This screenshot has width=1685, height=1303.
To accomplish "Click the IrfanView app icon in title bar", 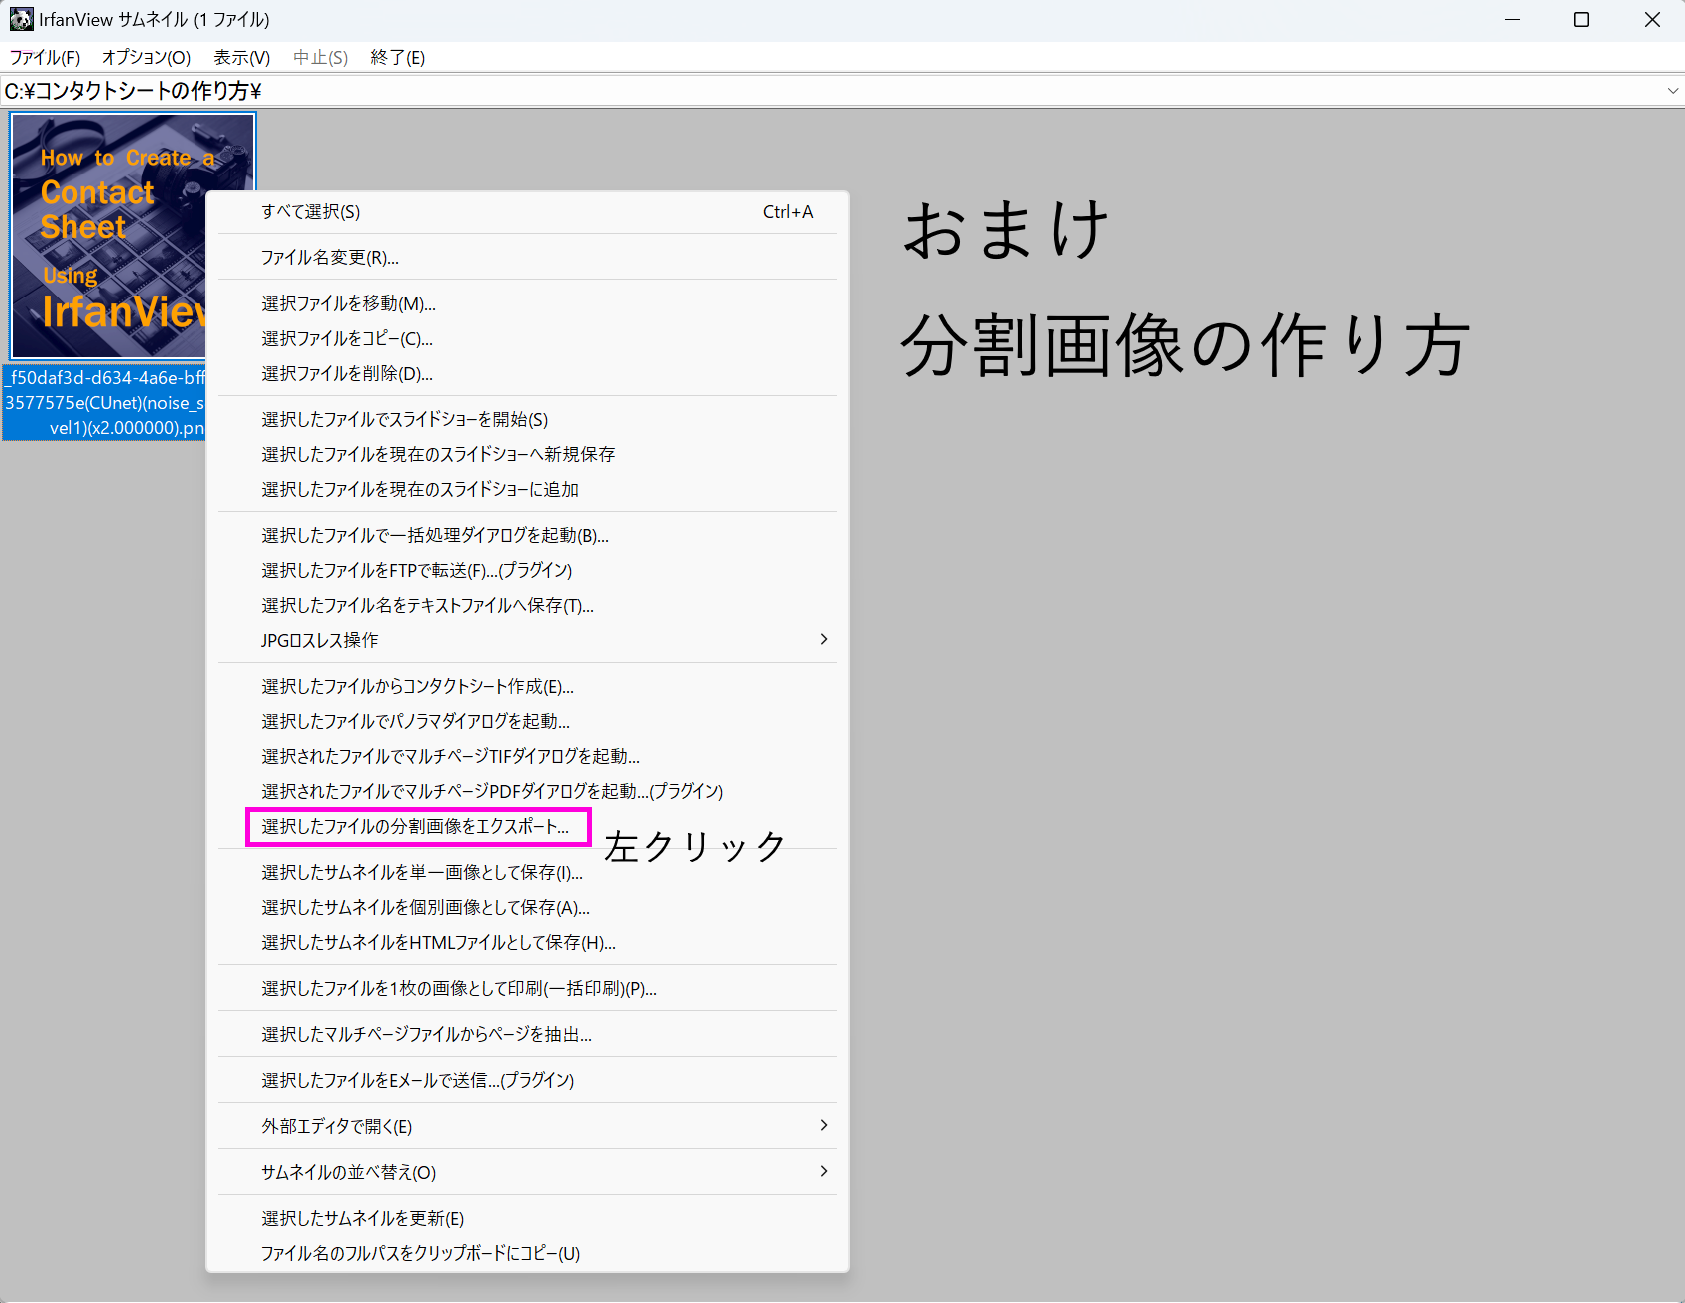I will pyautogui.click(x=21, y=20).
